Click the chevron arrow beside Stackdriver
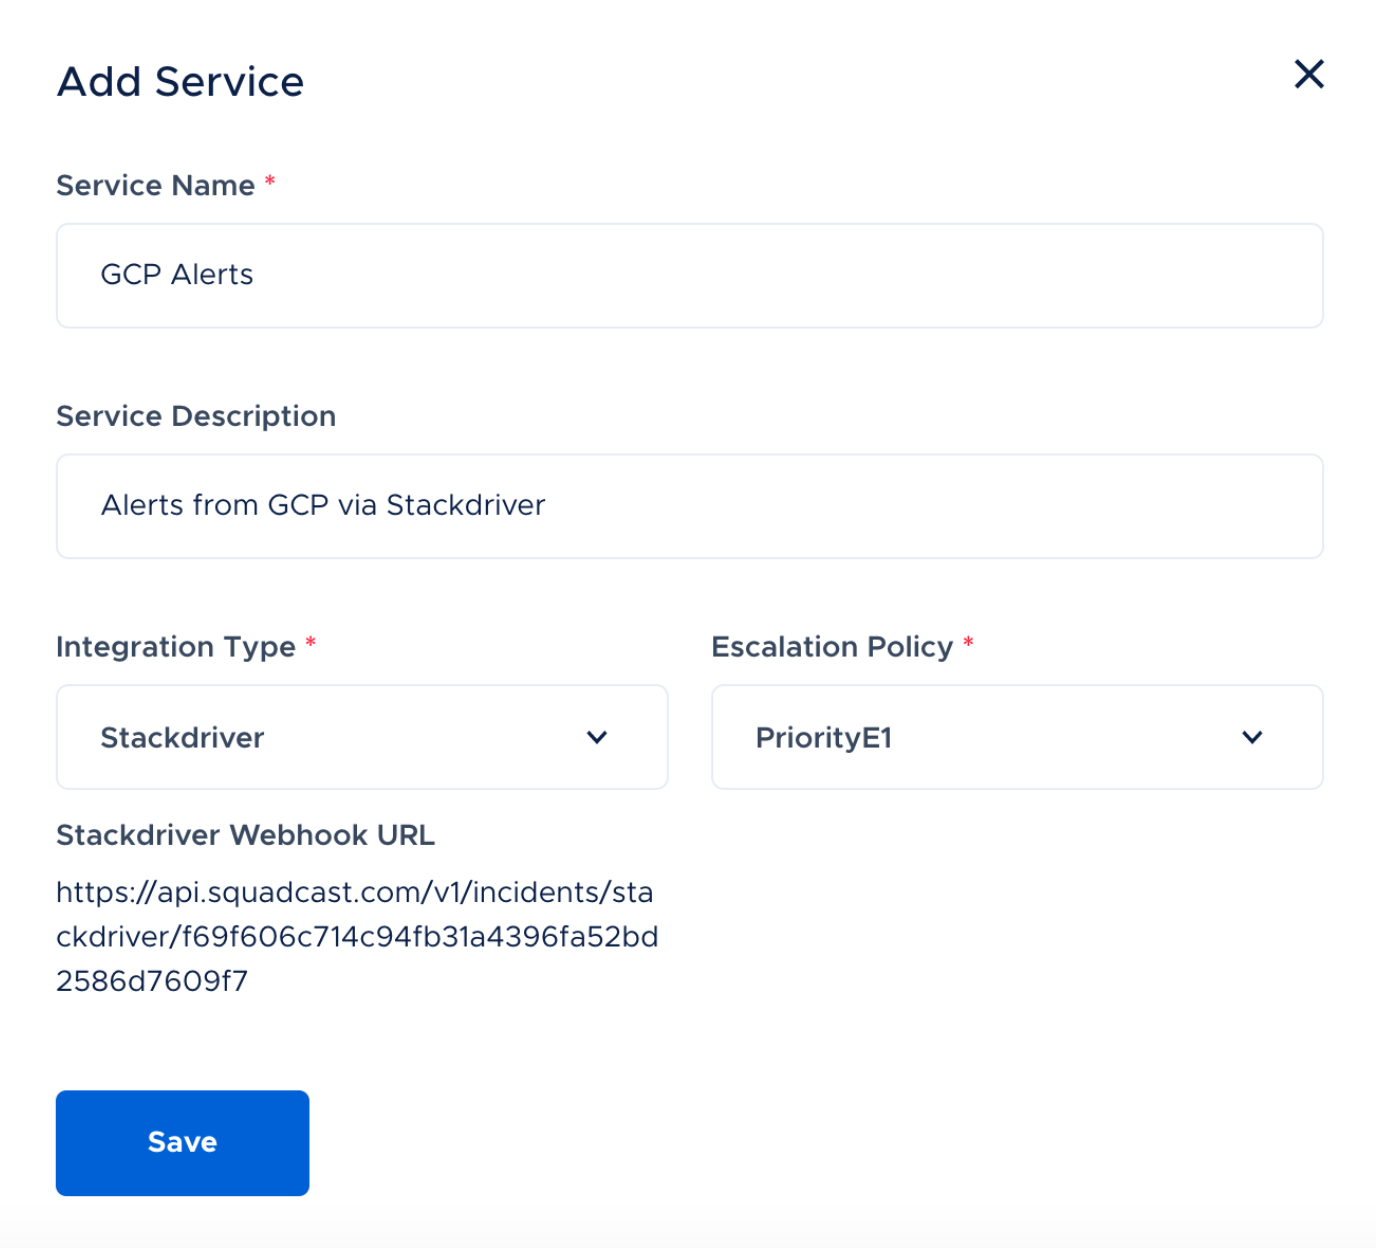 (x=597, y=737)
